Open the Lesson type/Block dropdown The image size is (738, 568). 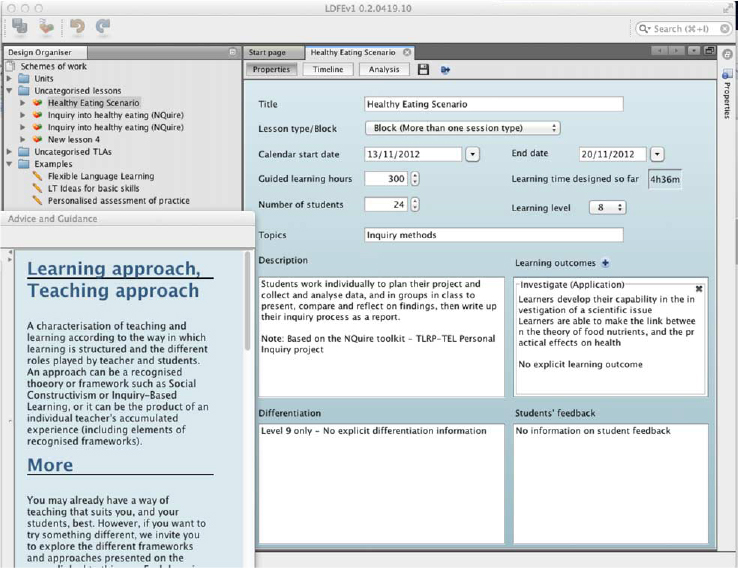point(462,128)
